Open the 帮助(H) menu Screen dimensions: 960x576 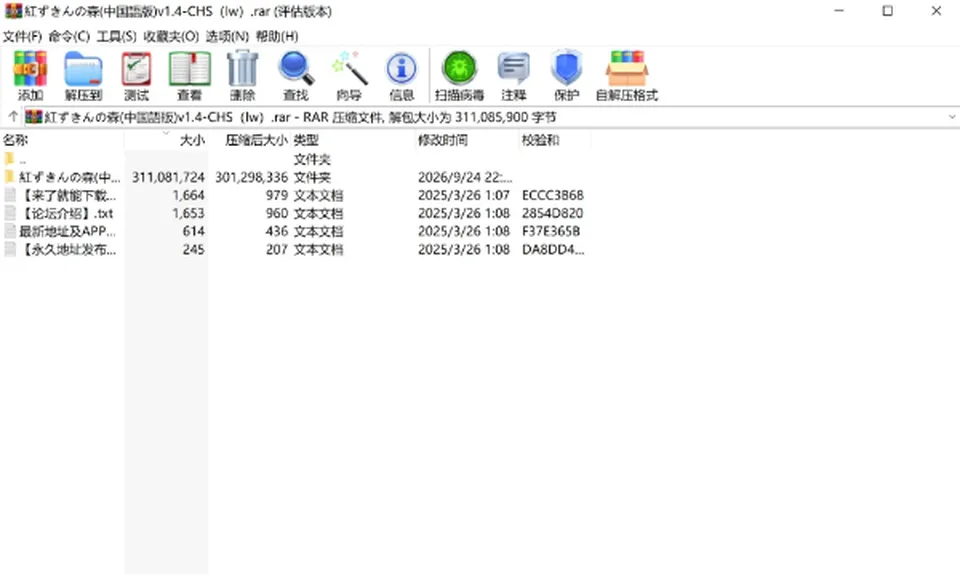pos(277,36)
